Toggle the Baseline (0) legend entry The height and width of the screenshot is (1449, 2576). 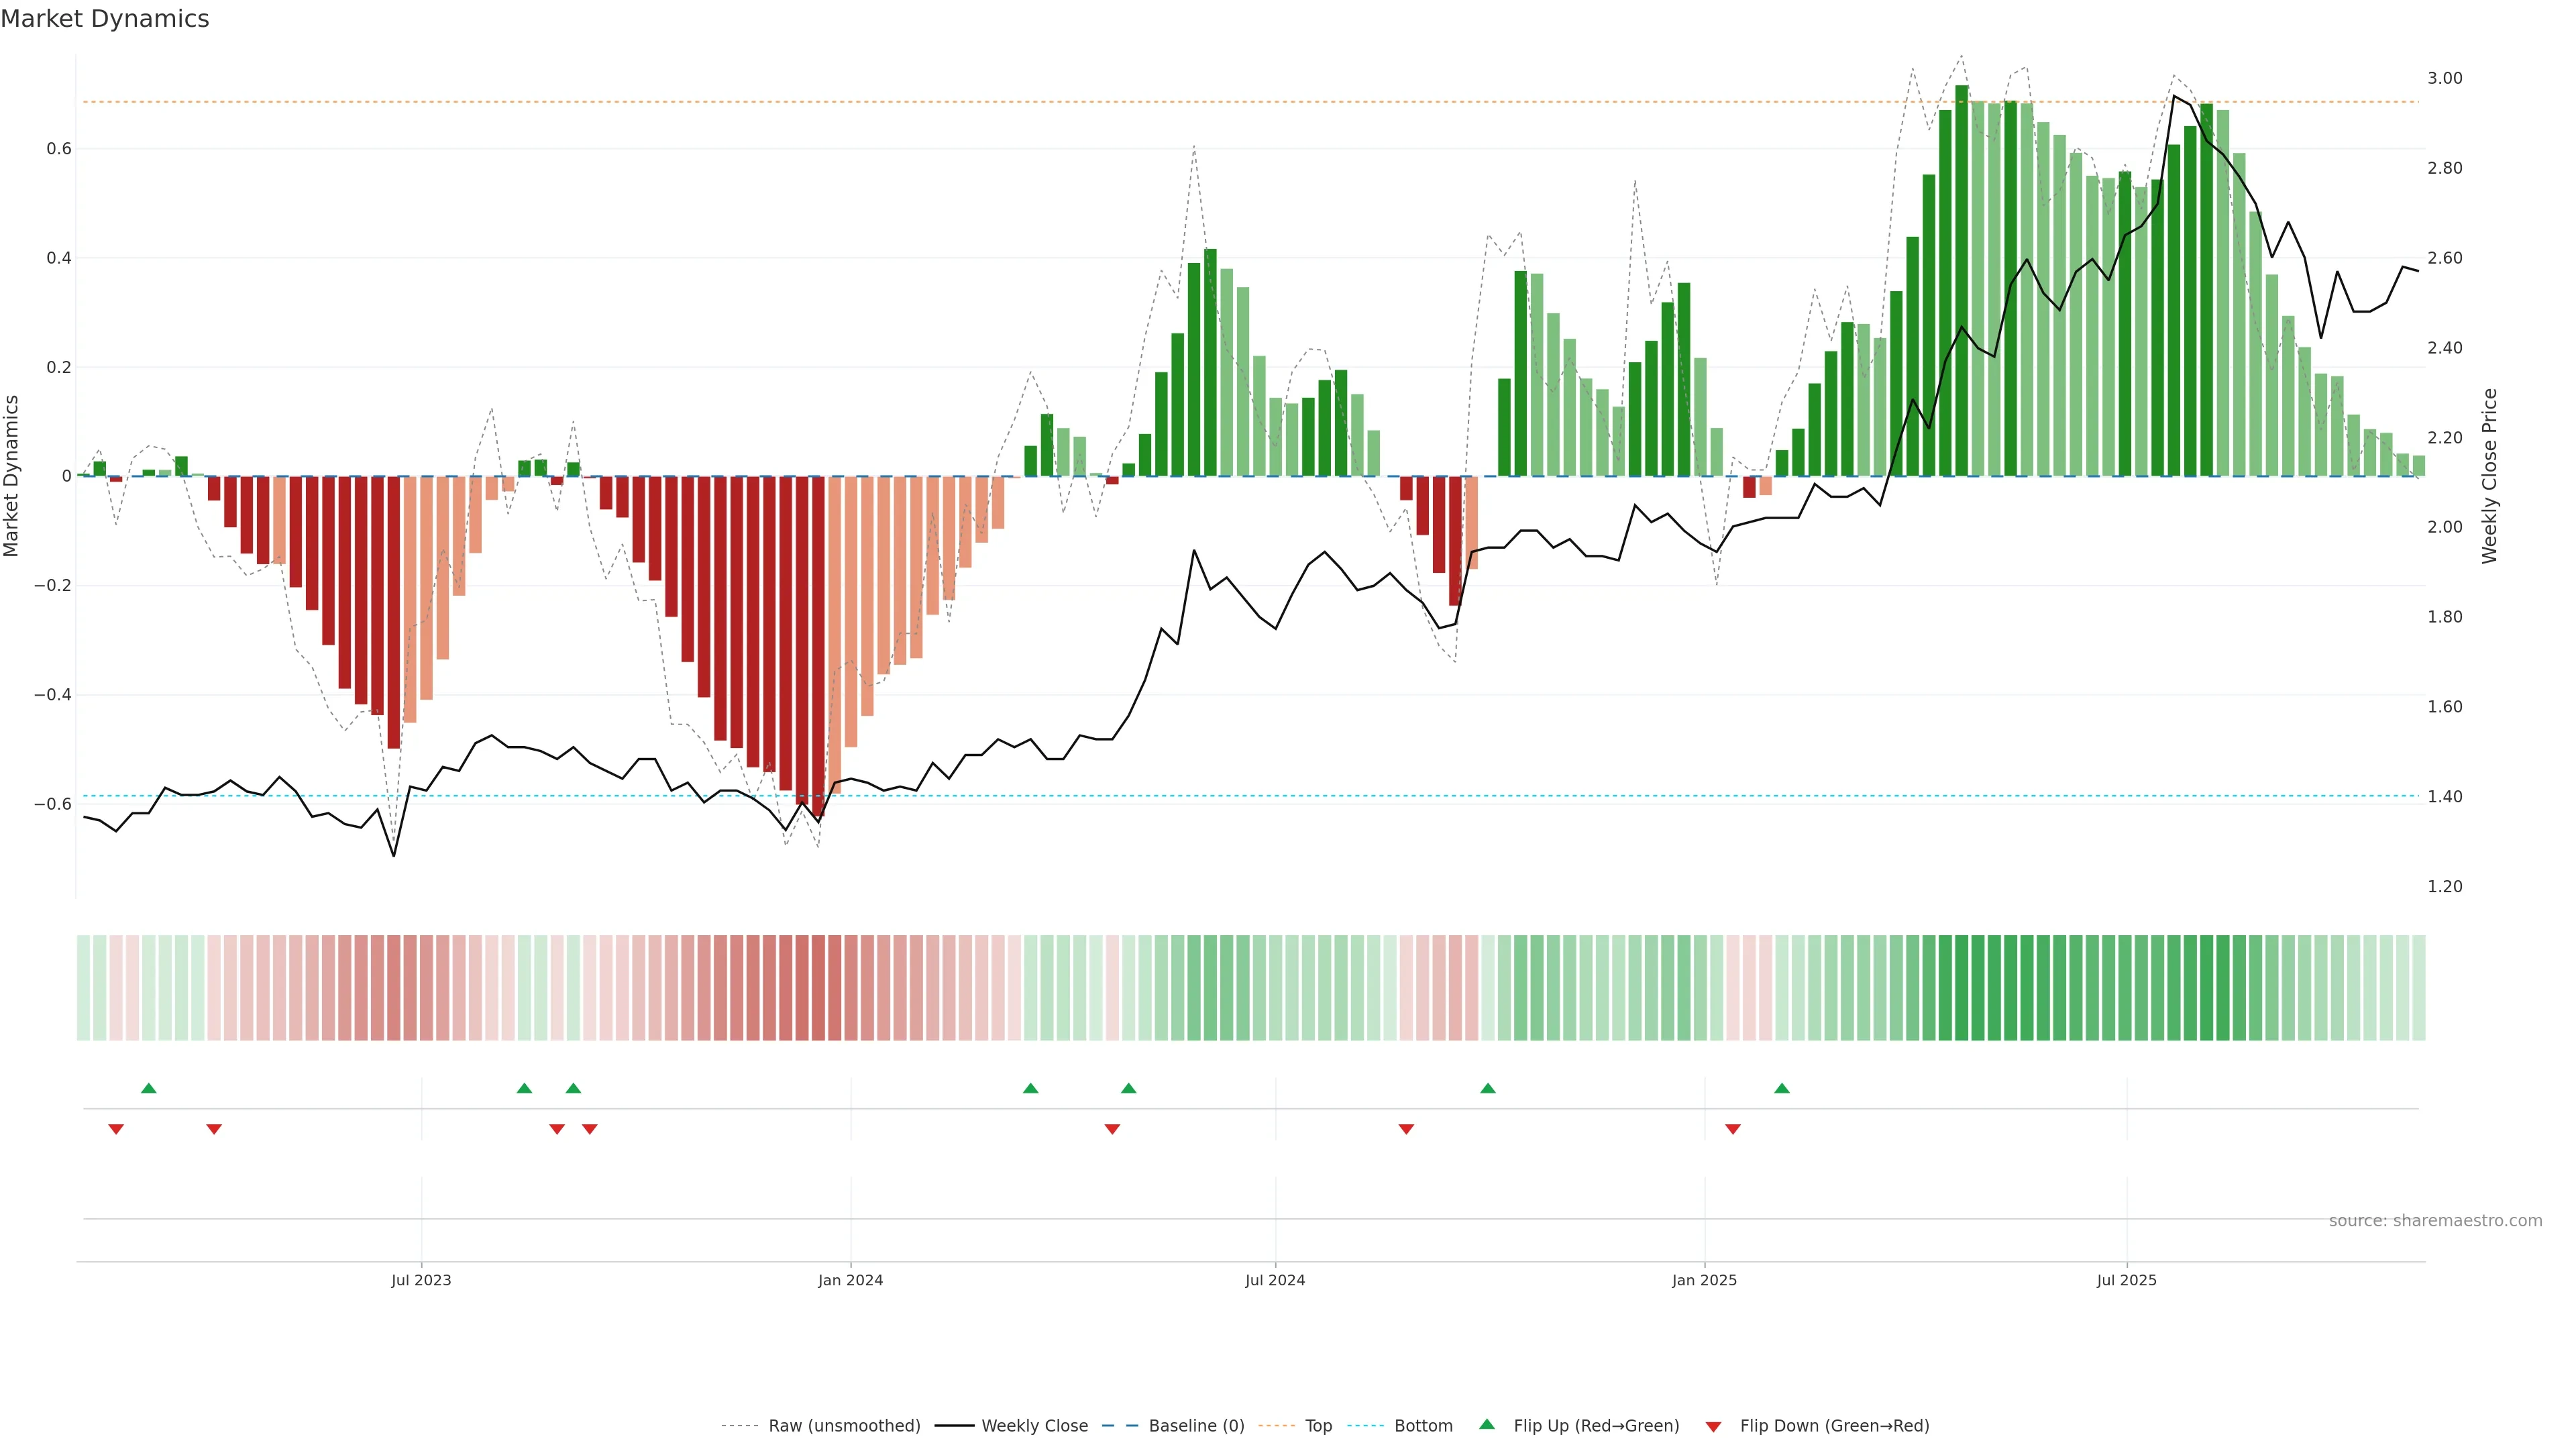tap(1196, 1425)
